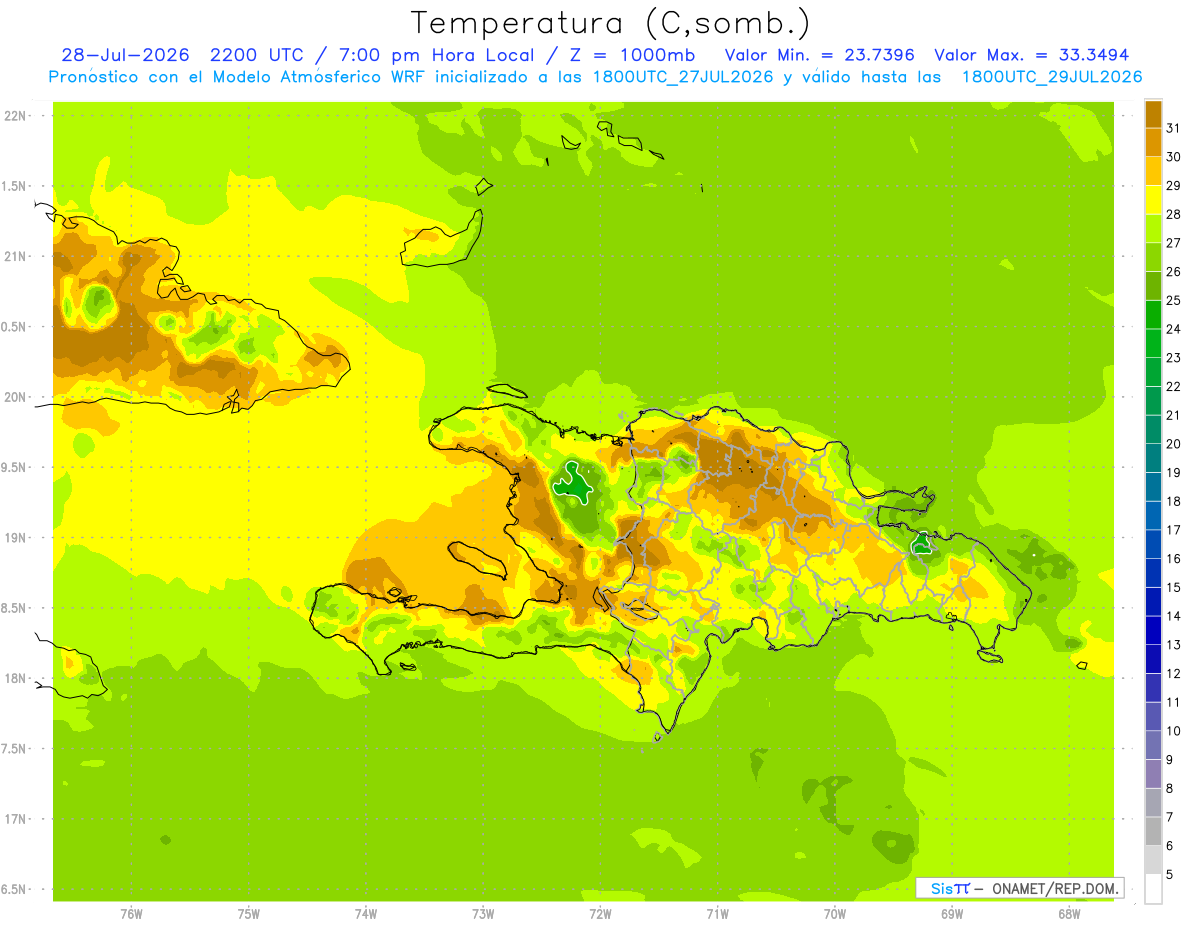Click the '76W' longitude label
The width and height of the screenshot is (1200, 927).
click(131, 914)
